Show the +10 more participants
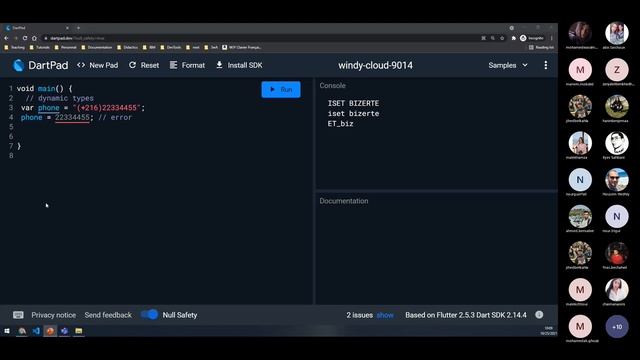This screenshot has height=360, width=640. 617,327
